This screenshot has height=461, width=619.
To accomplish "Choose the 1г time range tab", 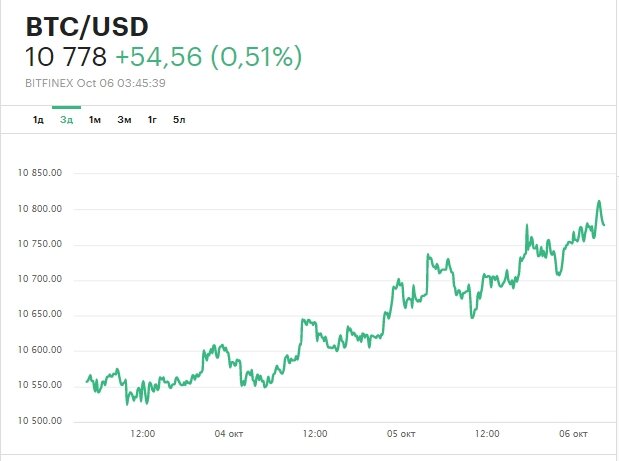I will coord(152,120).
